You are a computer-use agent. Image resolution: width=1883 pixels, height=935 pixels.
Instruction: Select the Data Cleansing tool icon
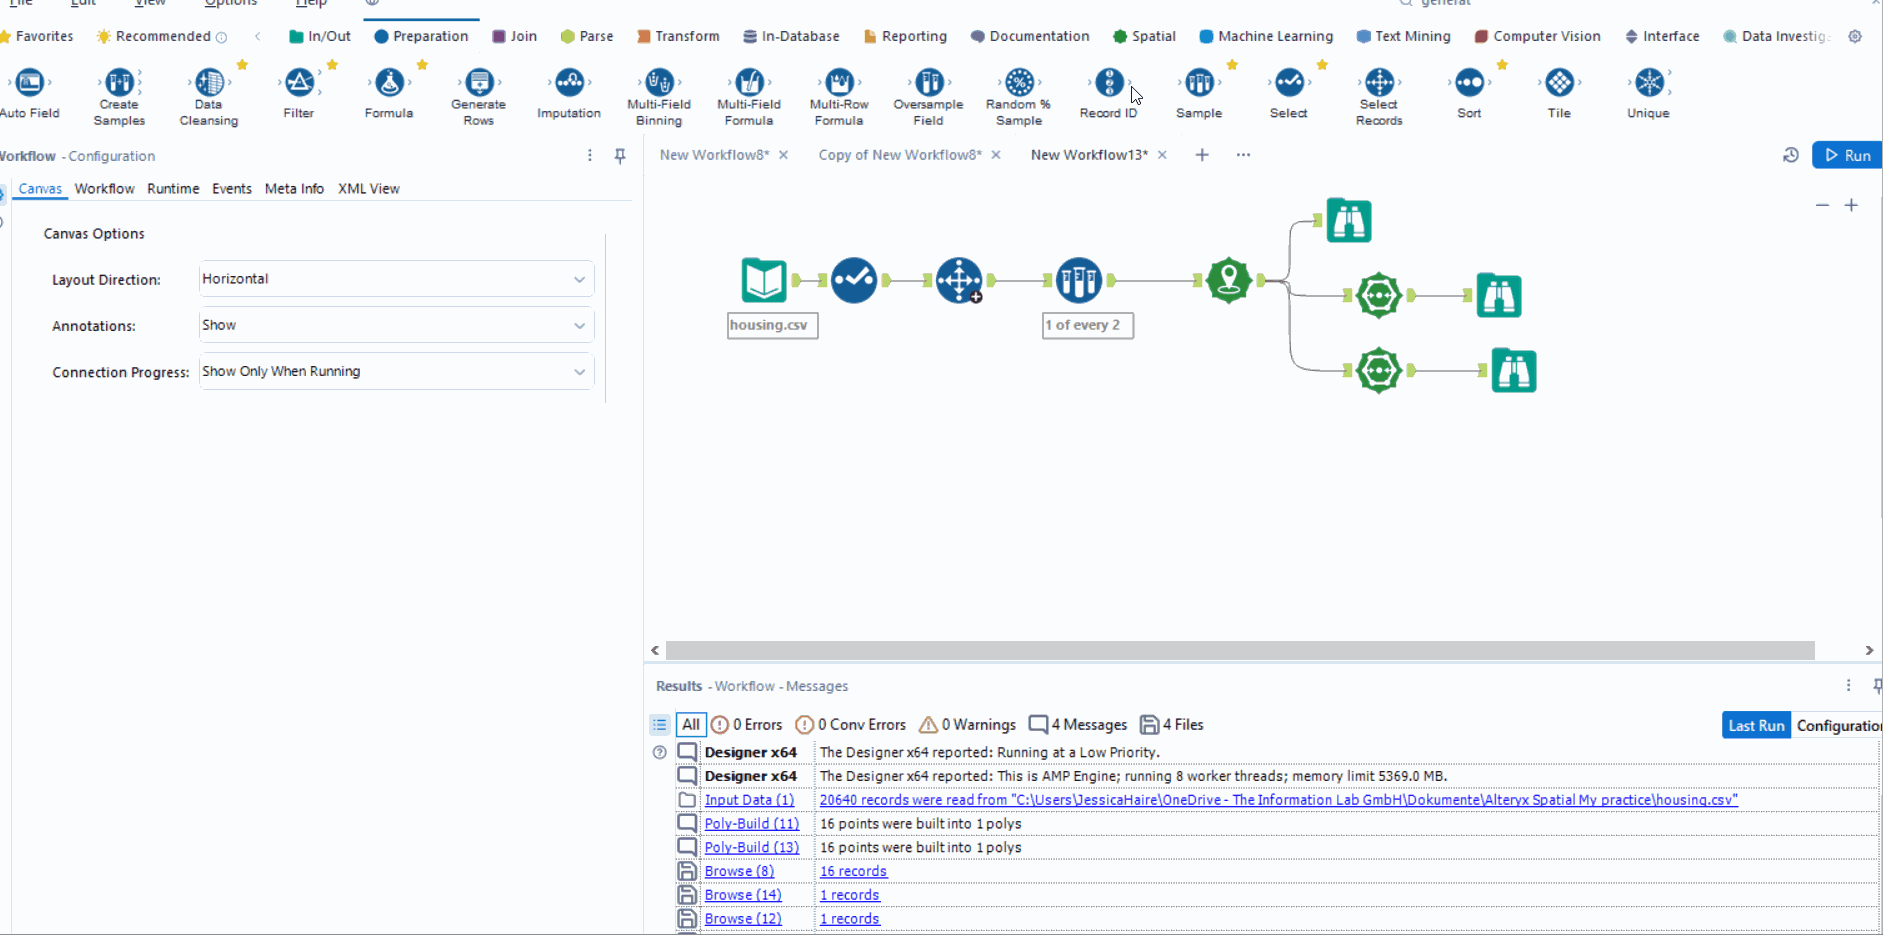click(x=209, y=83)
